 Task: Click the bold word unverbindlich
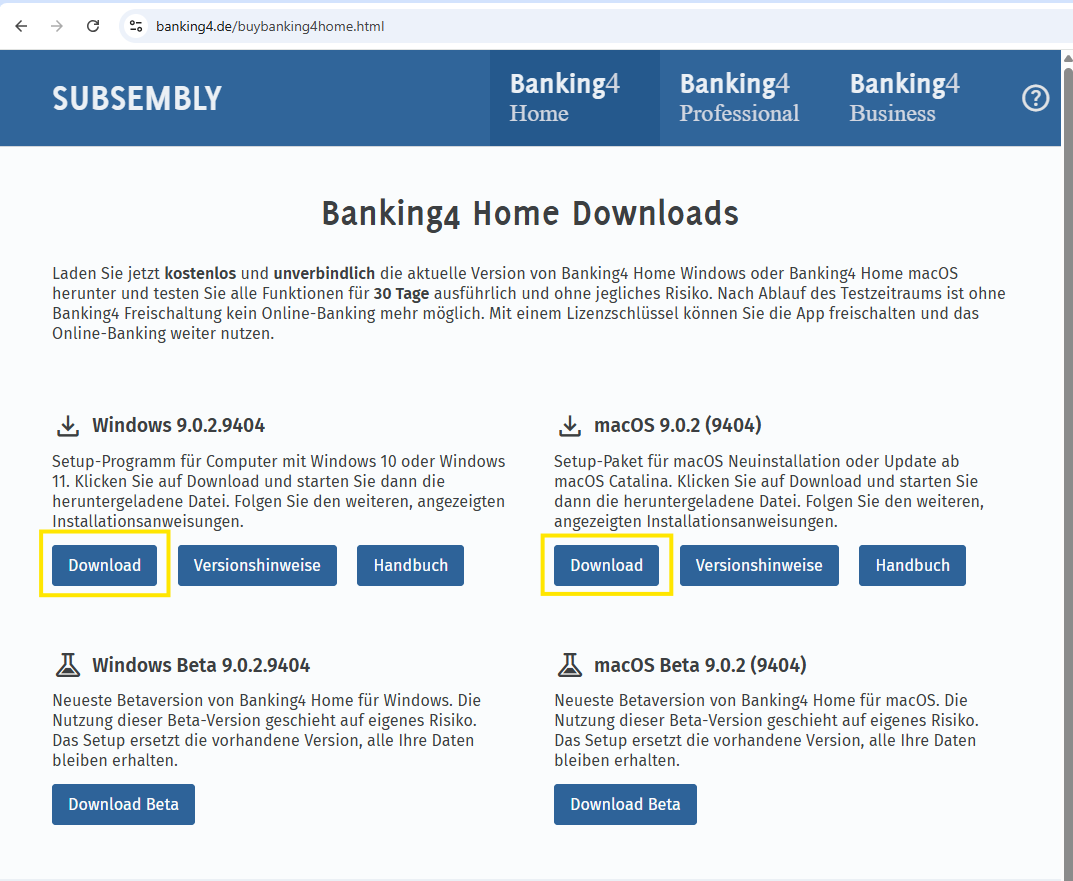tap(324, 273)
